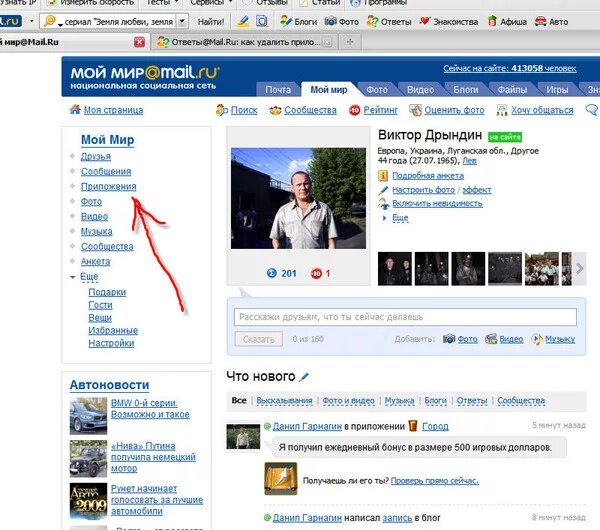Click the status input field Расскажи друзьям
The width and height of the screenshot is (600, 530).
[405, 317]
